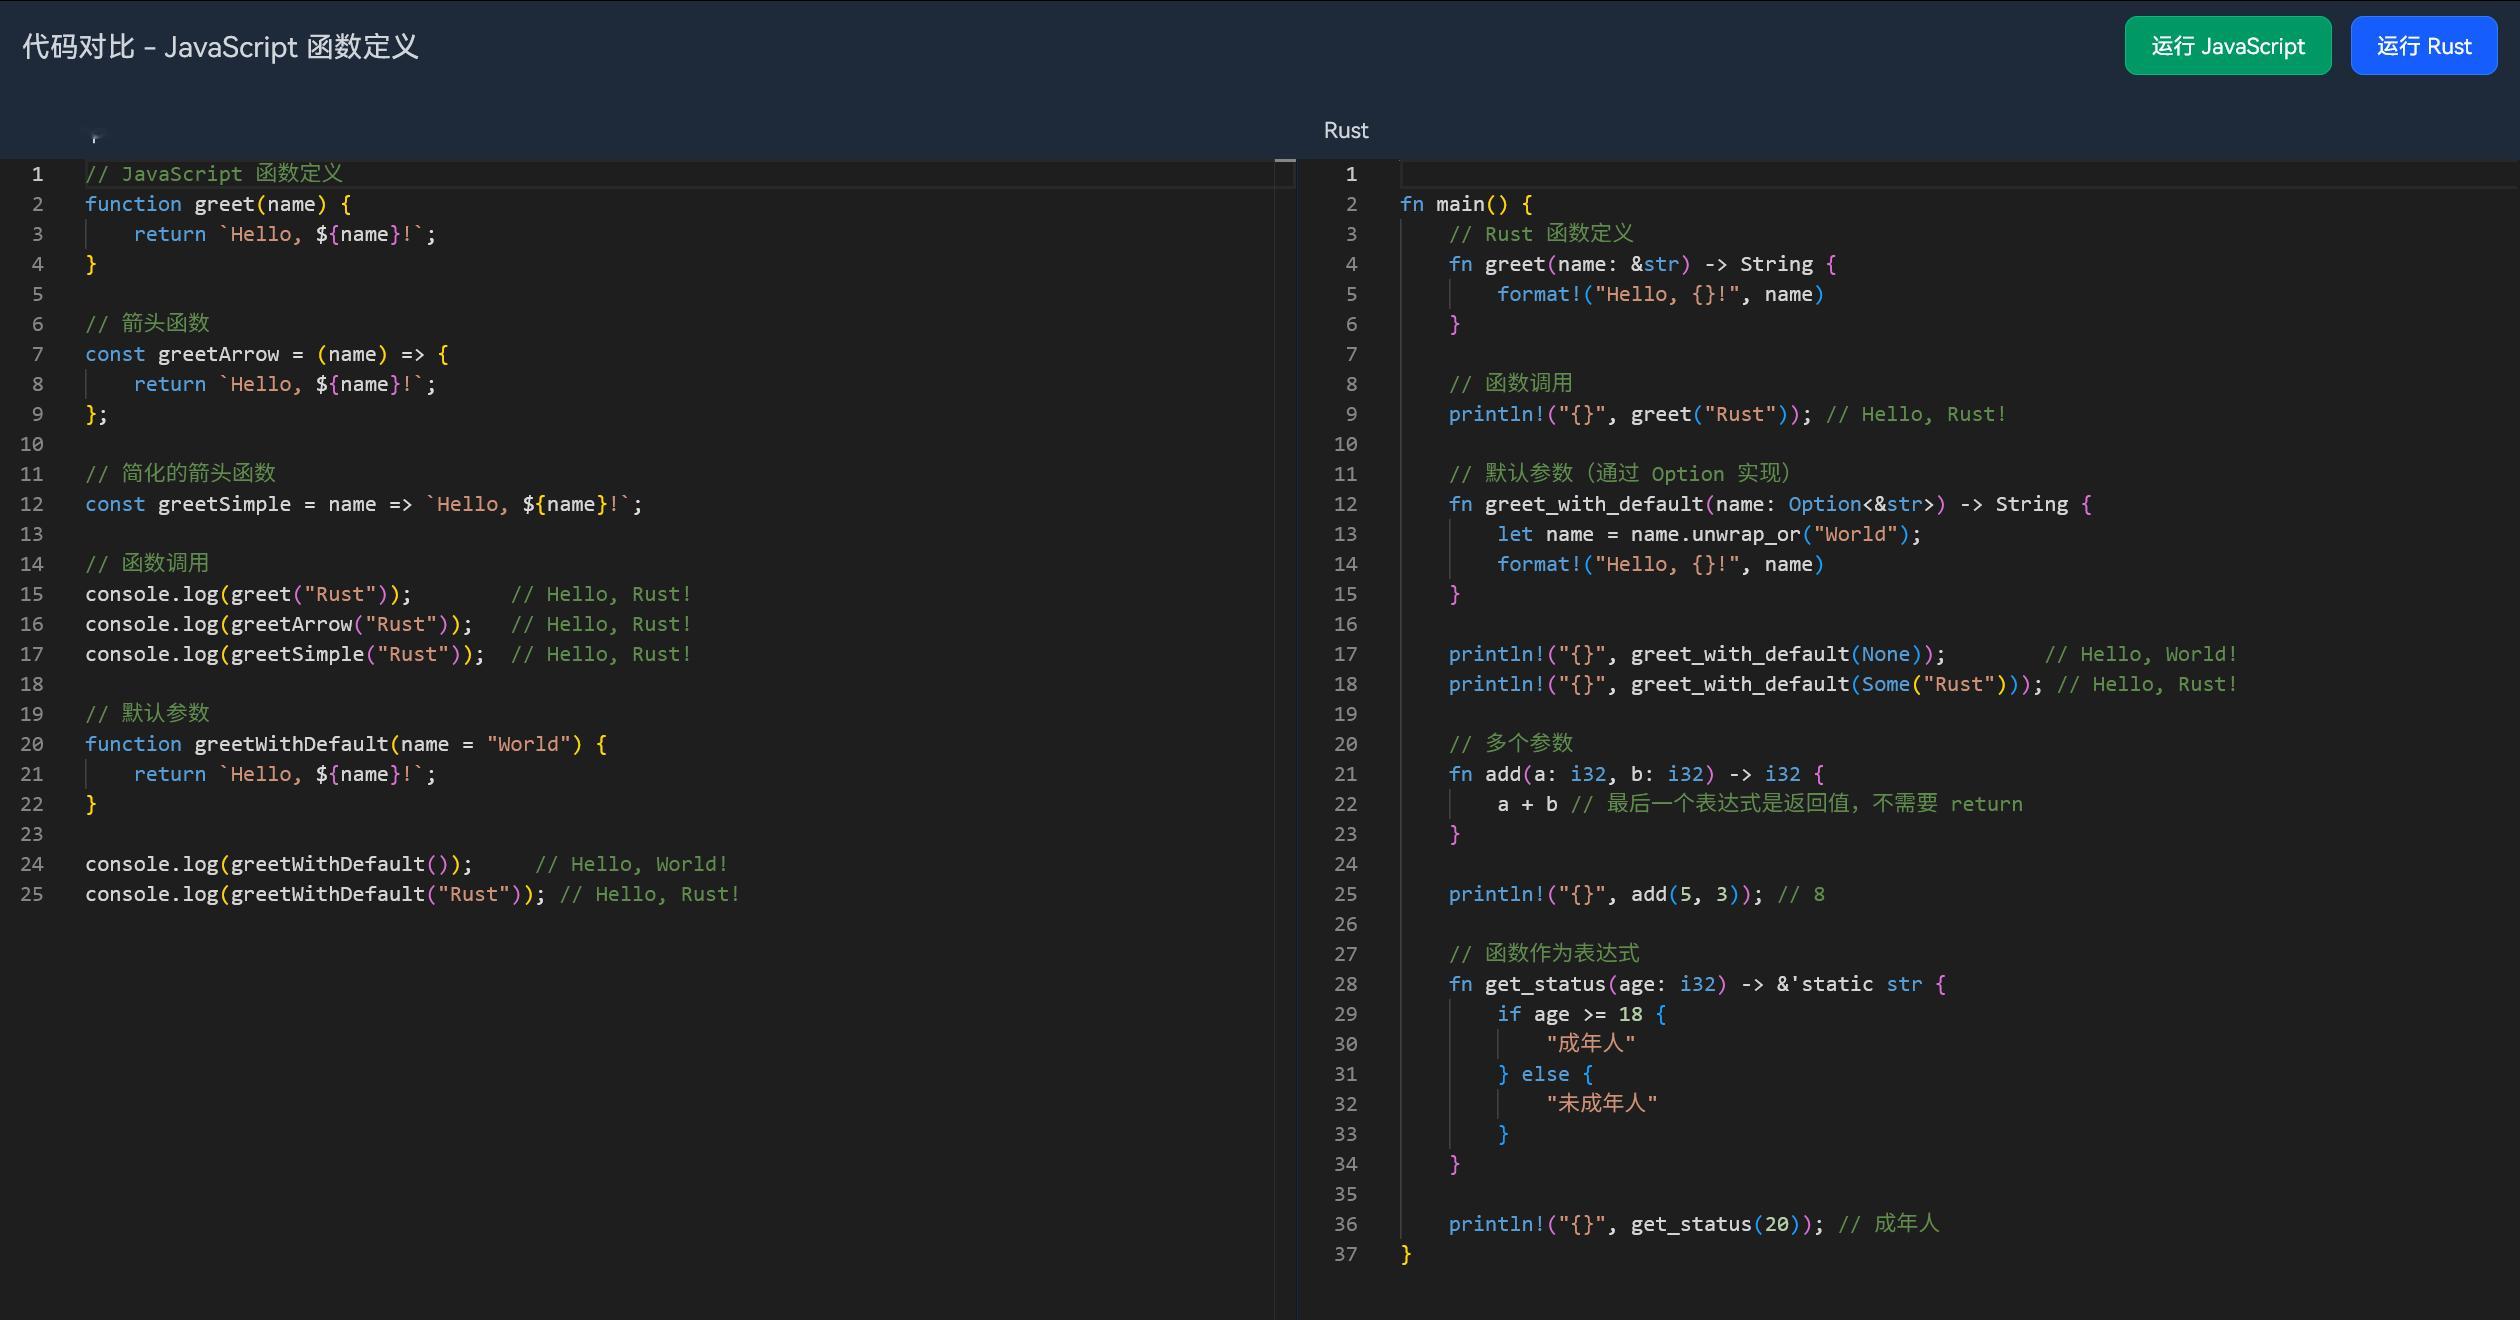Viewport: 2520px width, 1320px height.
Task: Click the greetSimple arrow function name
Action: click(x=223, y=504)
